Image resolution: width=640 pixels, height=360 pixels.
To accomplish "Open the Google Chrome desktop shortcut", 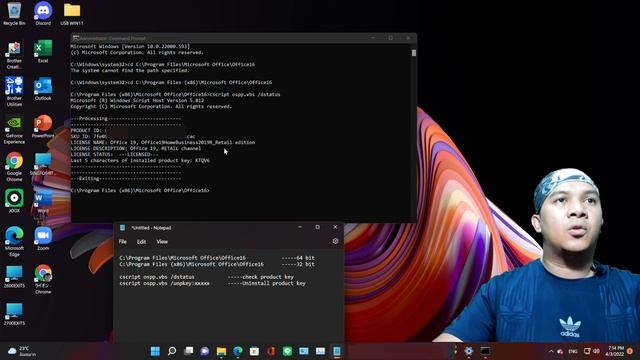I will [x=14, y=167].
